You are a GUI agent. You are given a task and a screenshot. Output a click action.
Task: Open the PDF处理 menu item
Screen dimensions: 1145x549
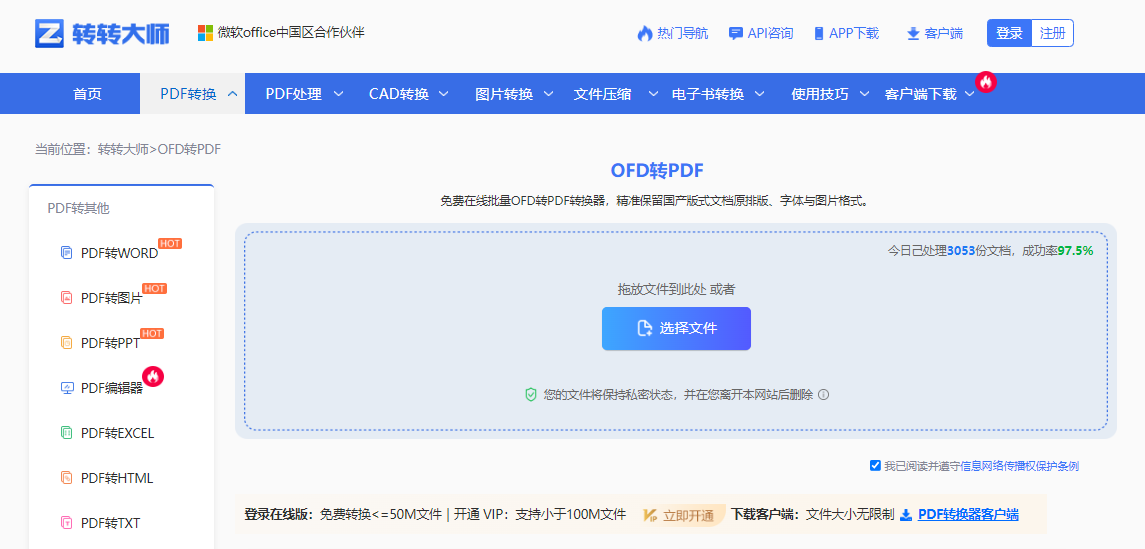click(x=294, y=94)
